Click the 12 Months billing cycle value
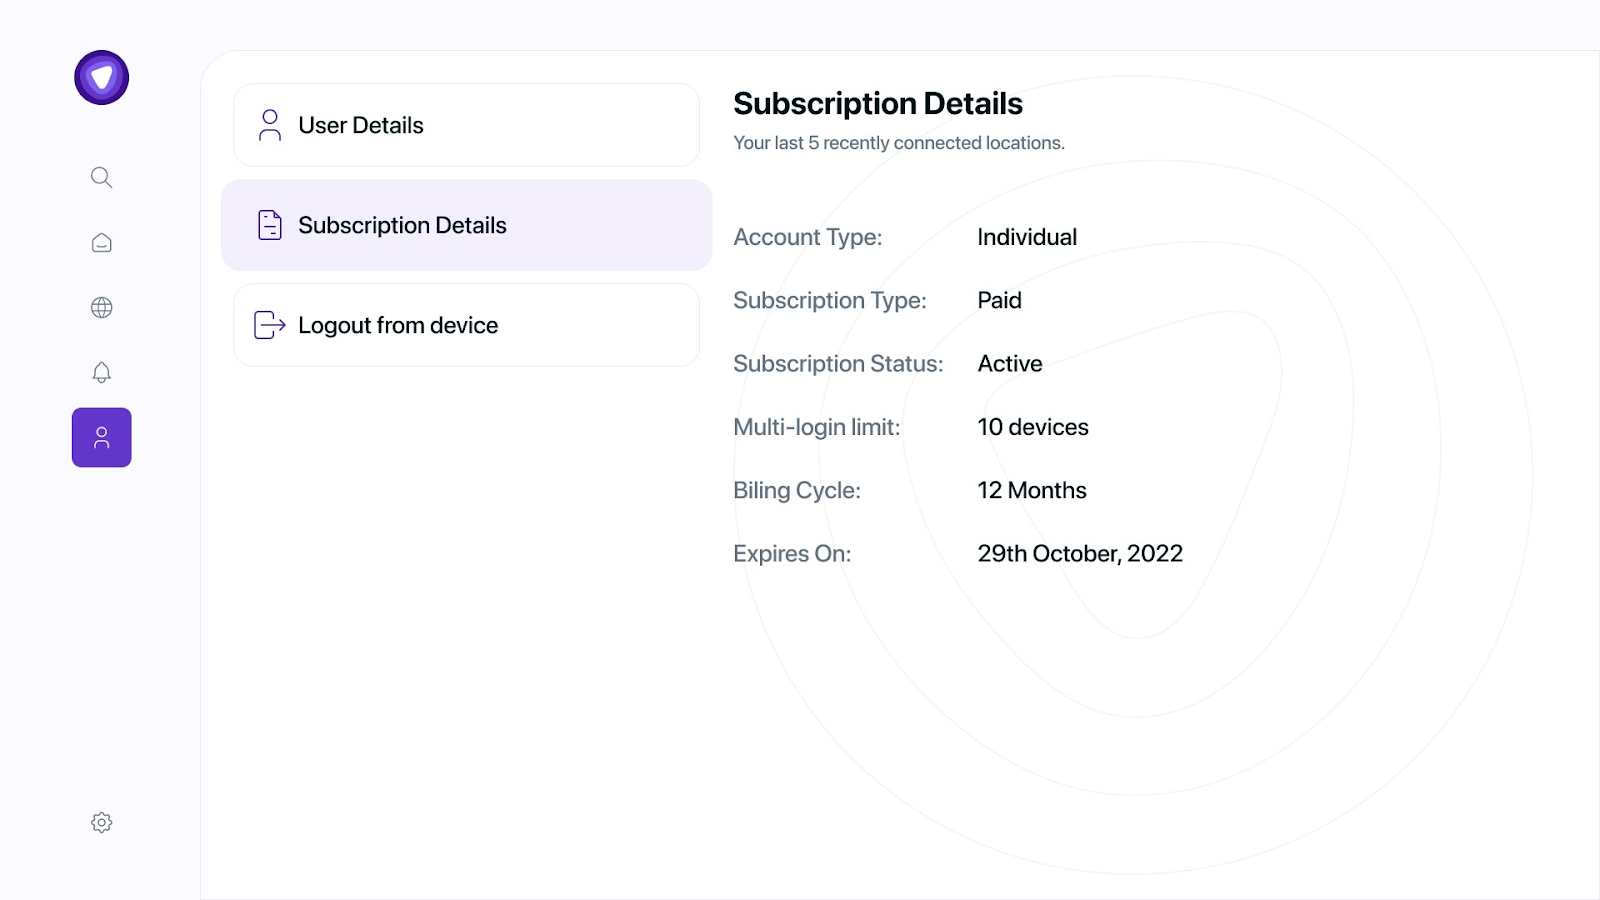This screenshot has width=1600, height=900. tap(1032, 490)
